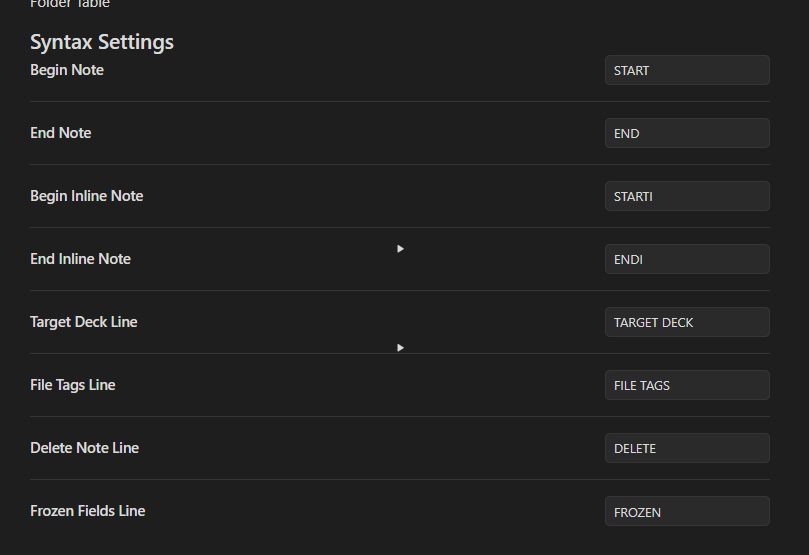Focus the End Inline Note ENDI field
The width and height of the screenshot is (809, 555).
(x=687, y=259)
